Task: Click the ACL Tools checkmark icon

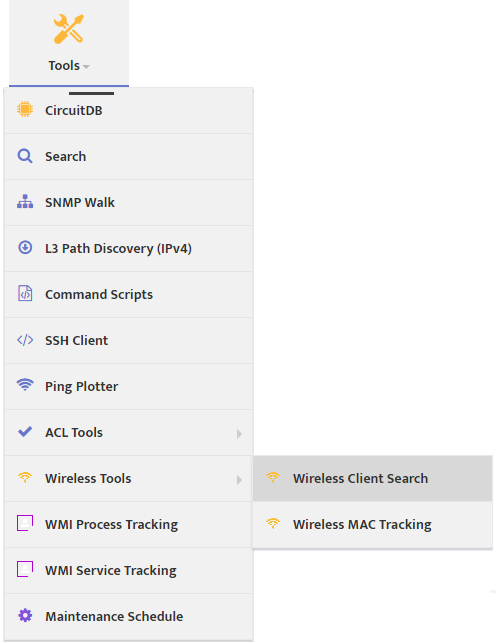Action: tap(25, 431)
